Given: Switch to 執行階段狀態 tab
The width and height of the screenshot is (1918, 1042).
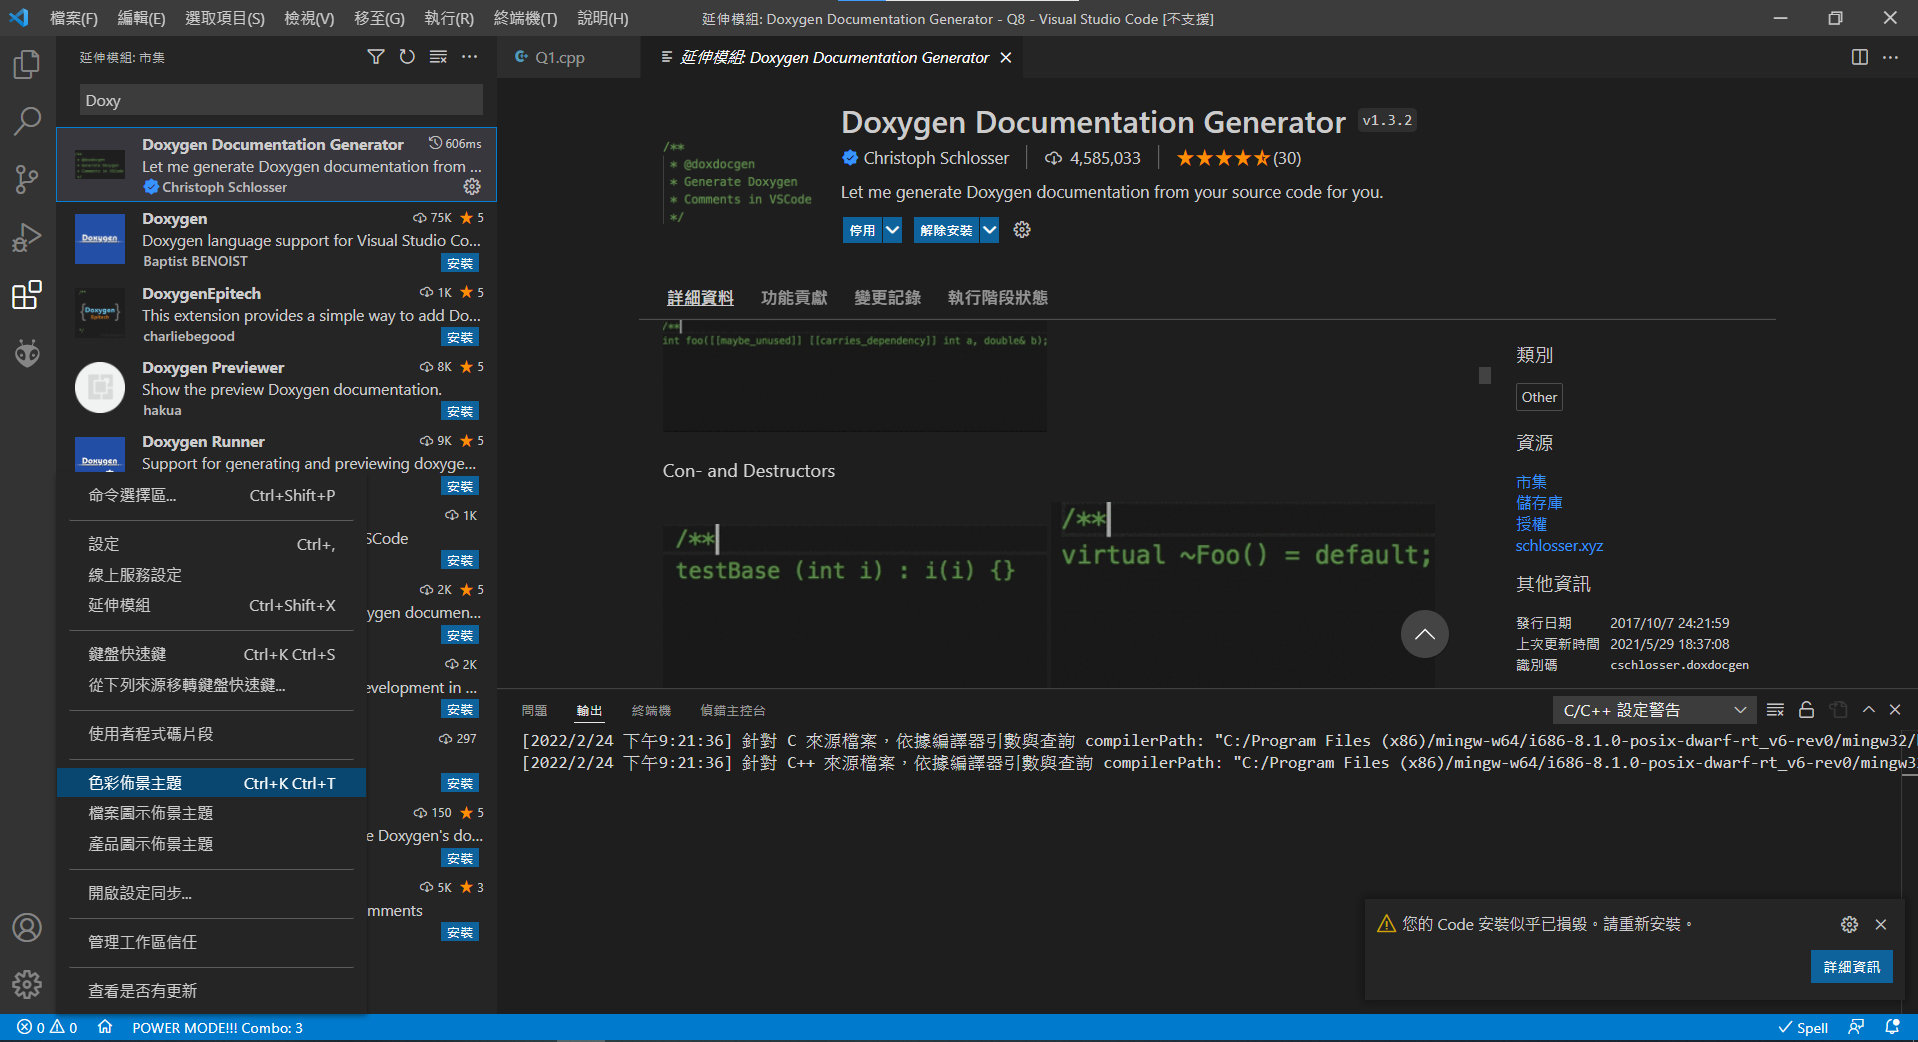Looking at the screenshot, I should (997, 298).
